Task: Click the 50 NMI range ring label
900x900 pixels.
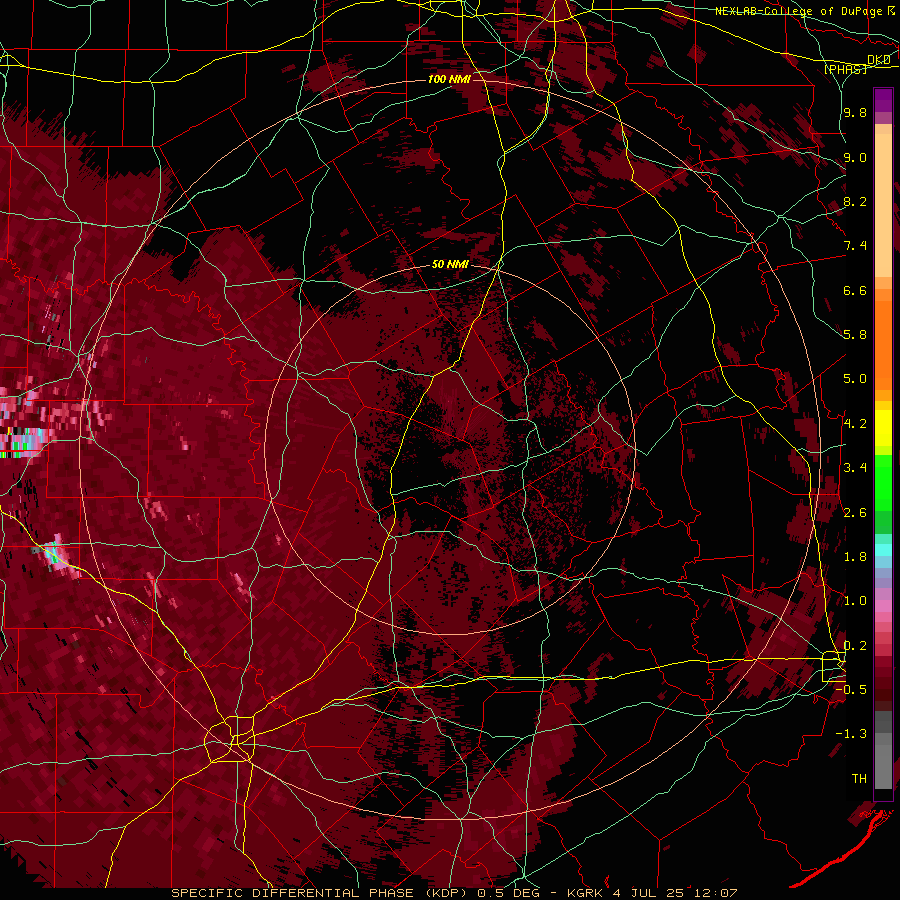Action: click(450, 264)
